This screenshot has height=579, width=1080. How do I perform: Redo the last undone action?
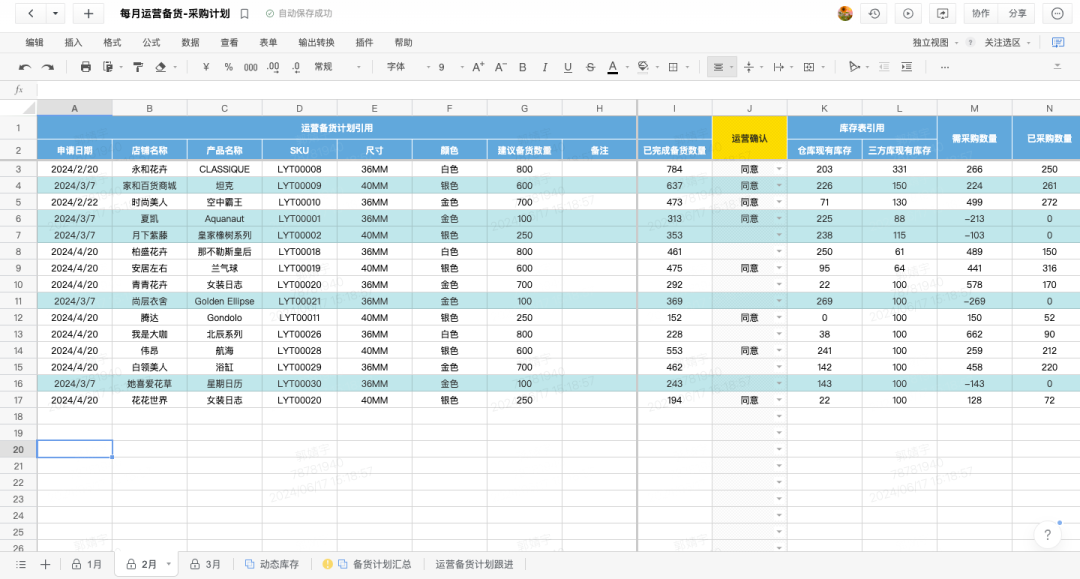pos(48,67)
